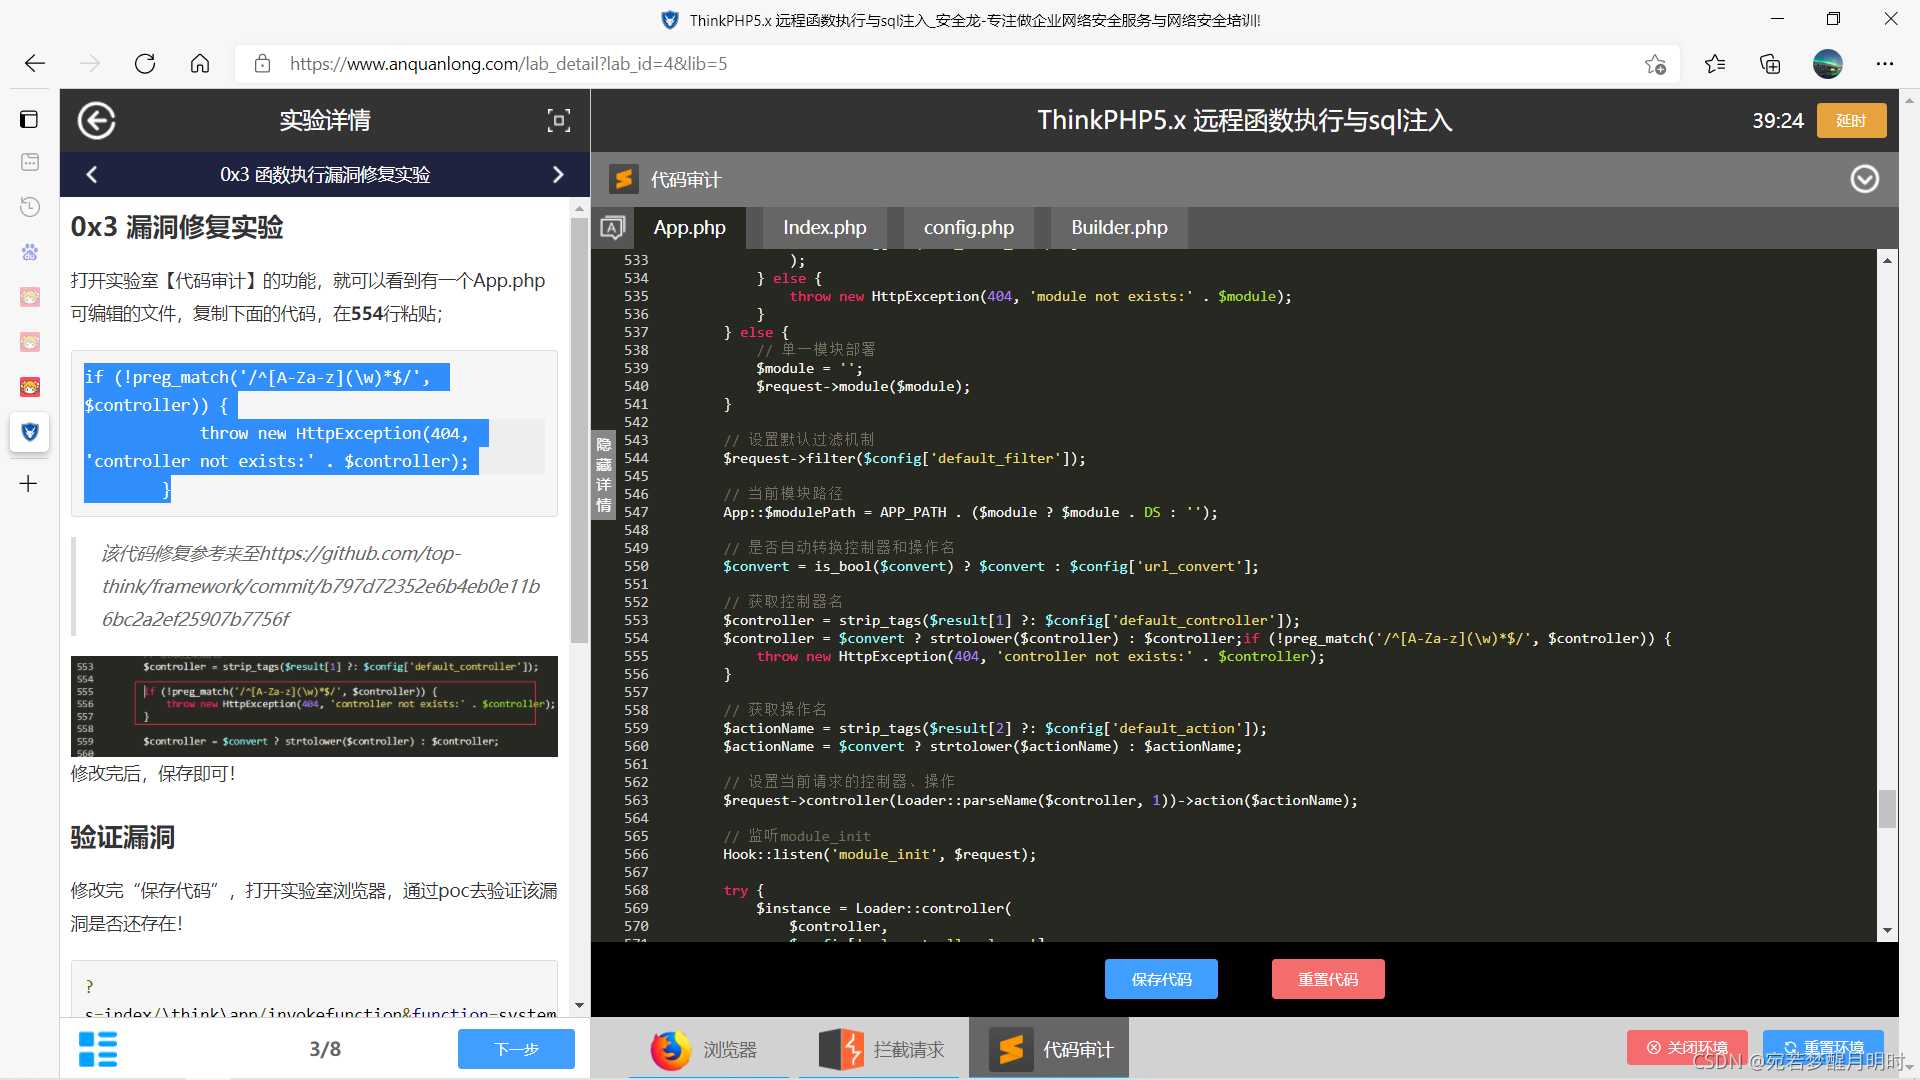Viewport: 1920px width, 1080px height.
Task: Click 重置环境 reset environment button
Action: [x=1823, y=1047]
